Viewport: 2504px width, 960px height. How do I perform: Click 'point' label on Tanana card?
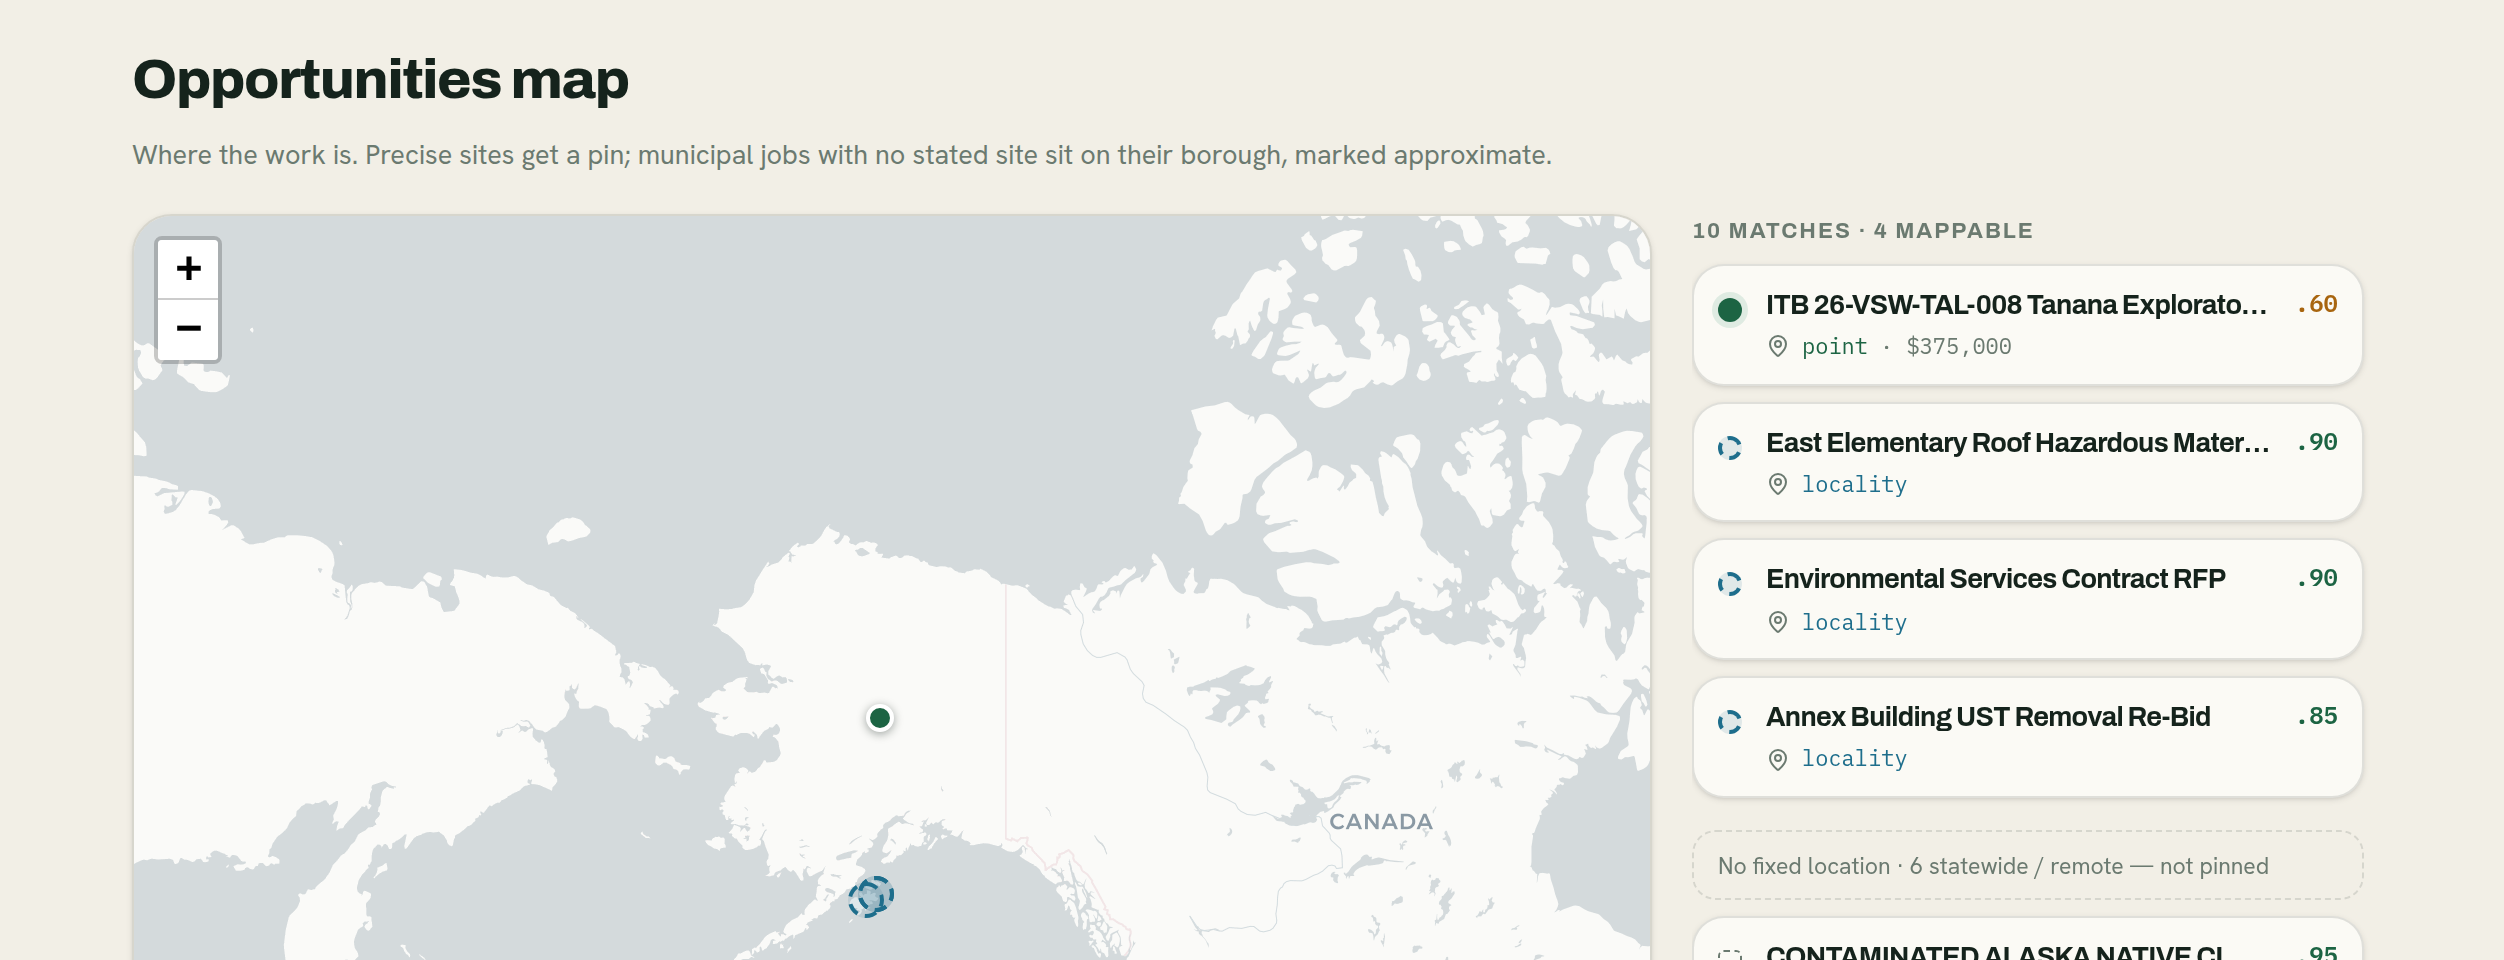pyautogui.click(x=1834, y=347)
